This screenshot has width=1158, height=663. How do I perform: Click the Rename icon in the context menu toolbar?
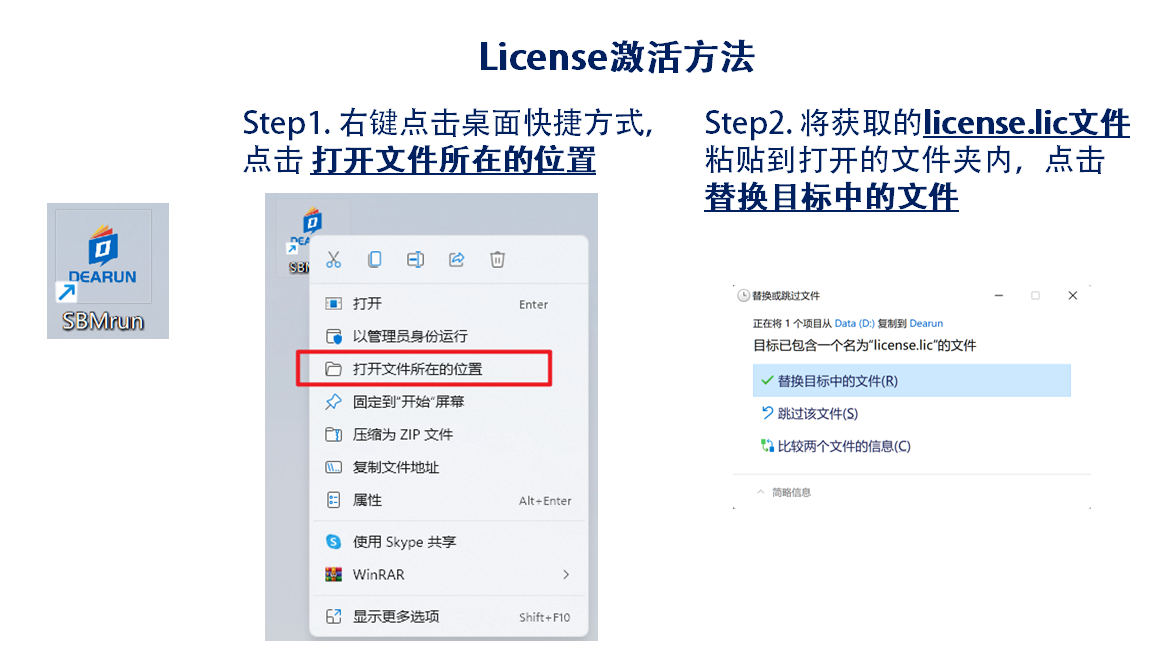coord(416,259)
